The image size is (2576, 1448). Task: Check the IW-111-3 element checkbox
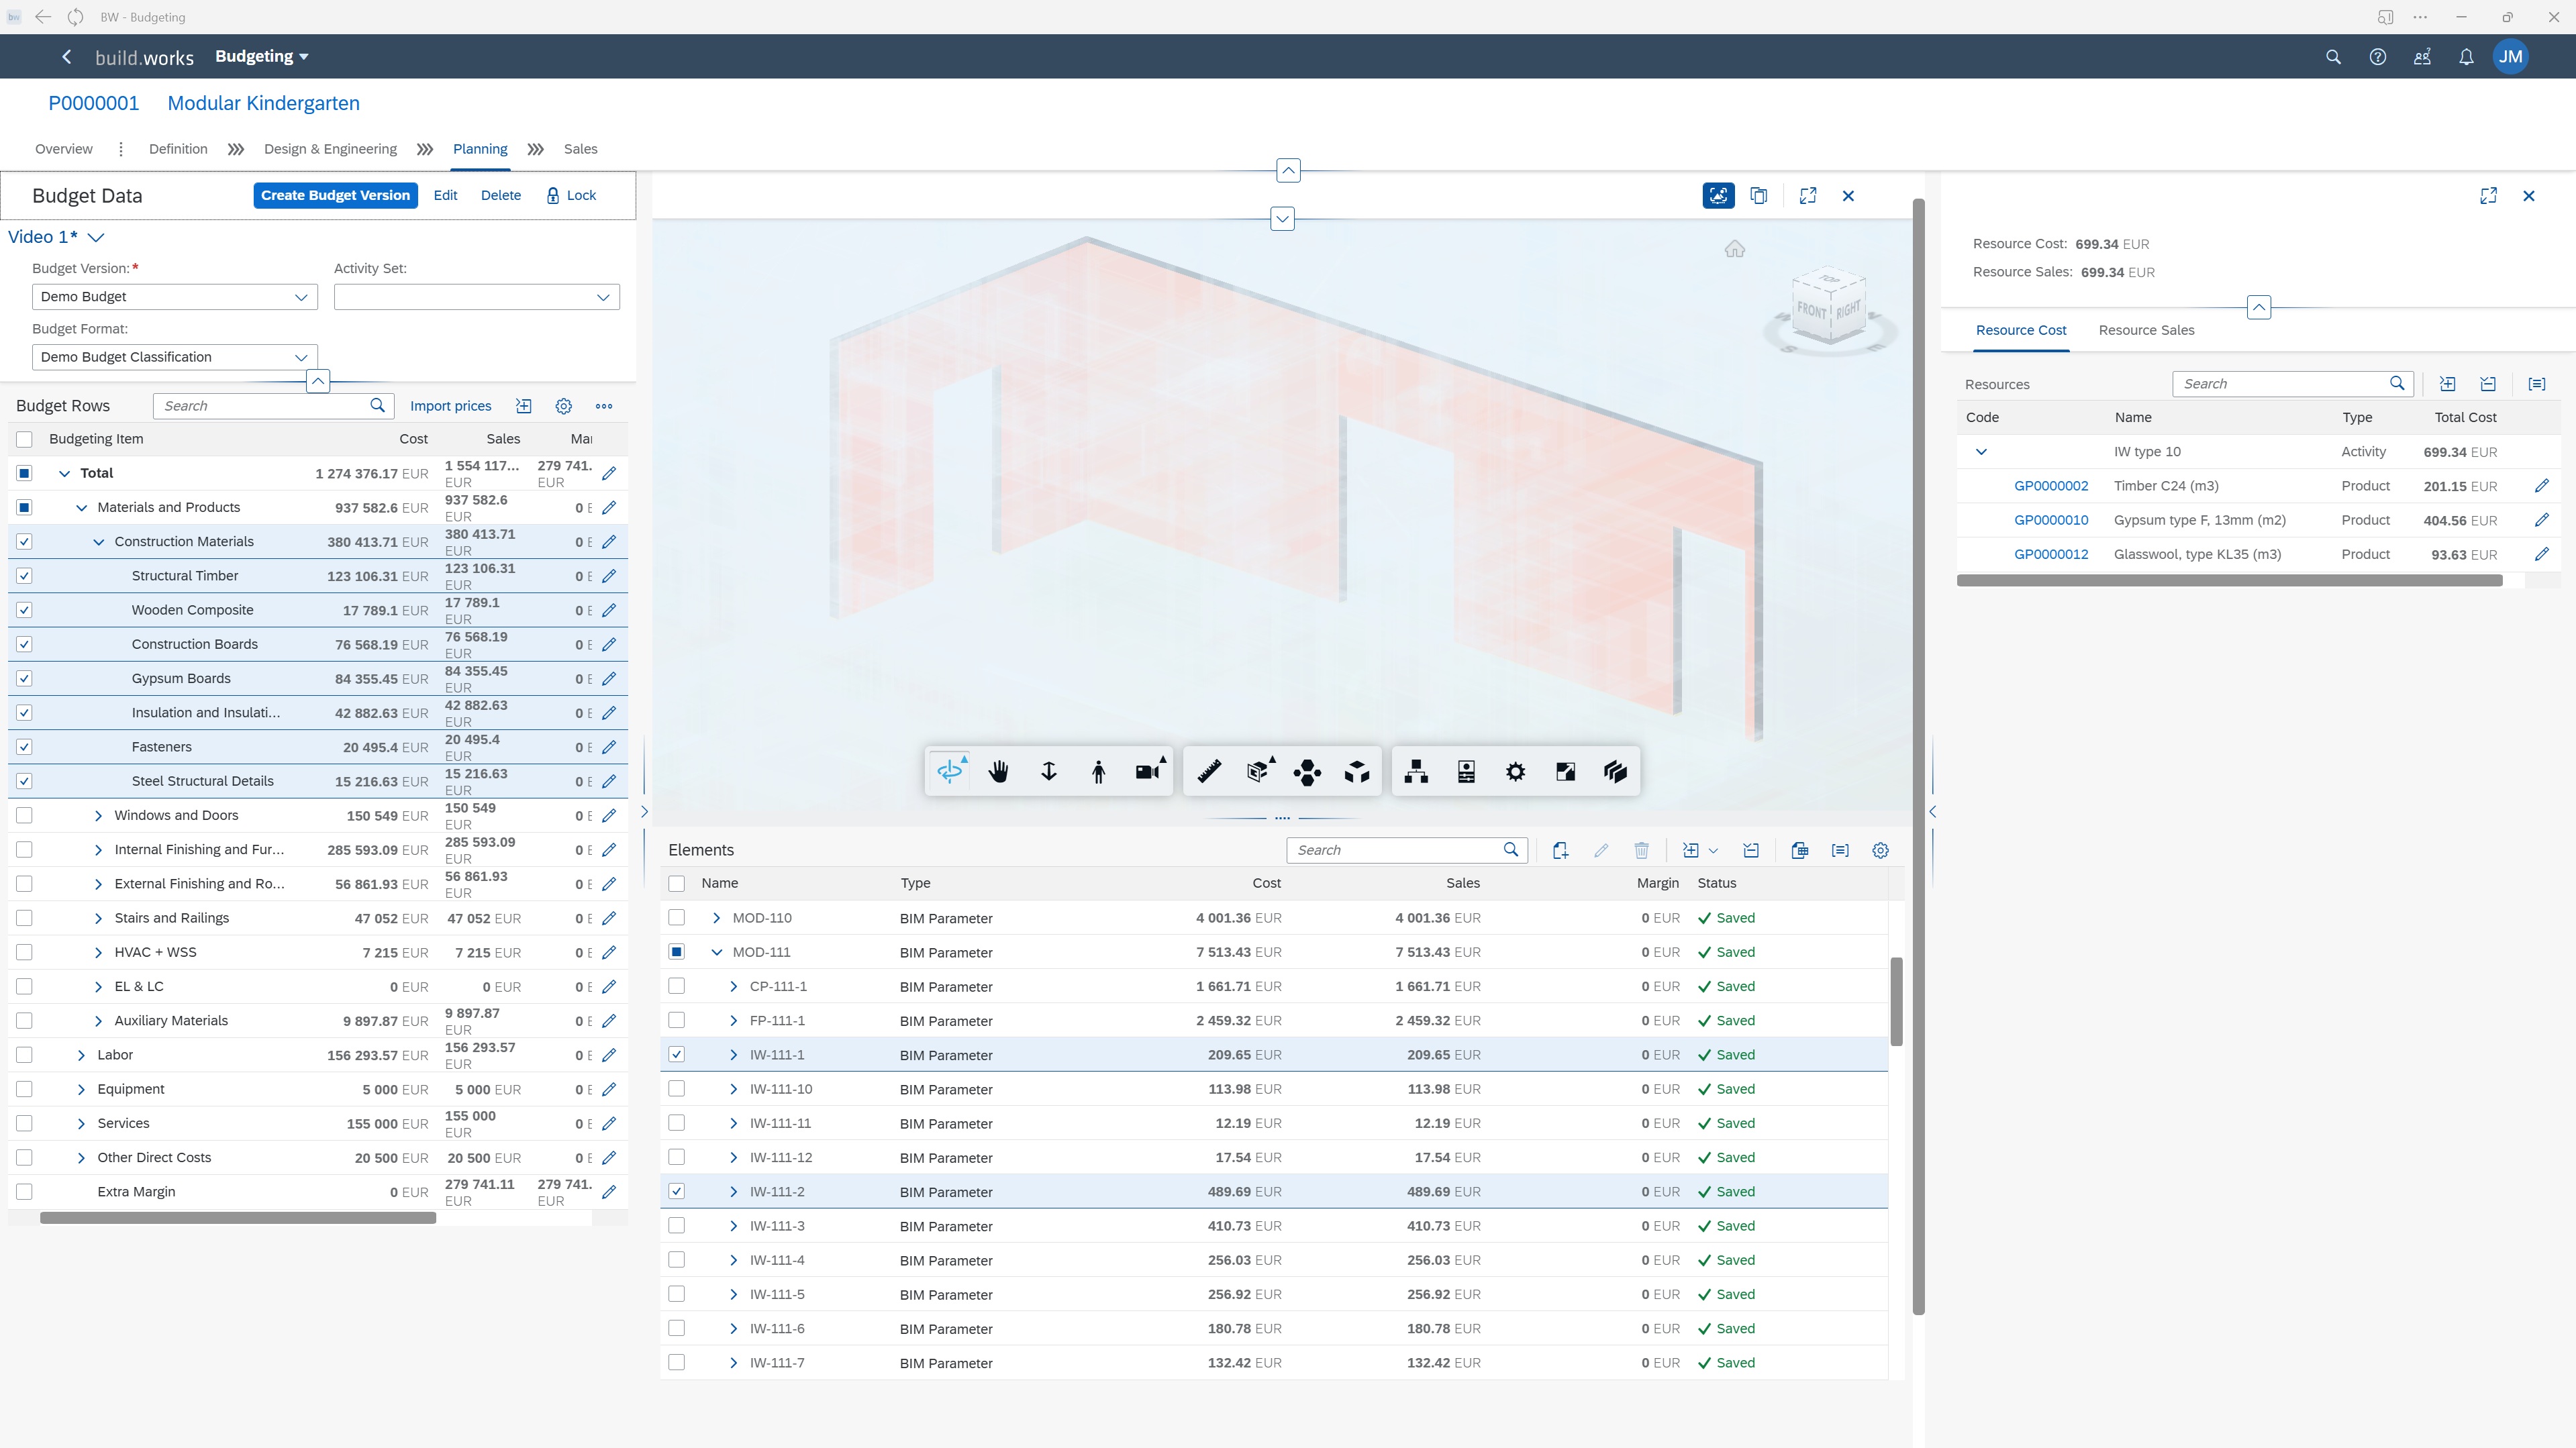click(677, 1226)
